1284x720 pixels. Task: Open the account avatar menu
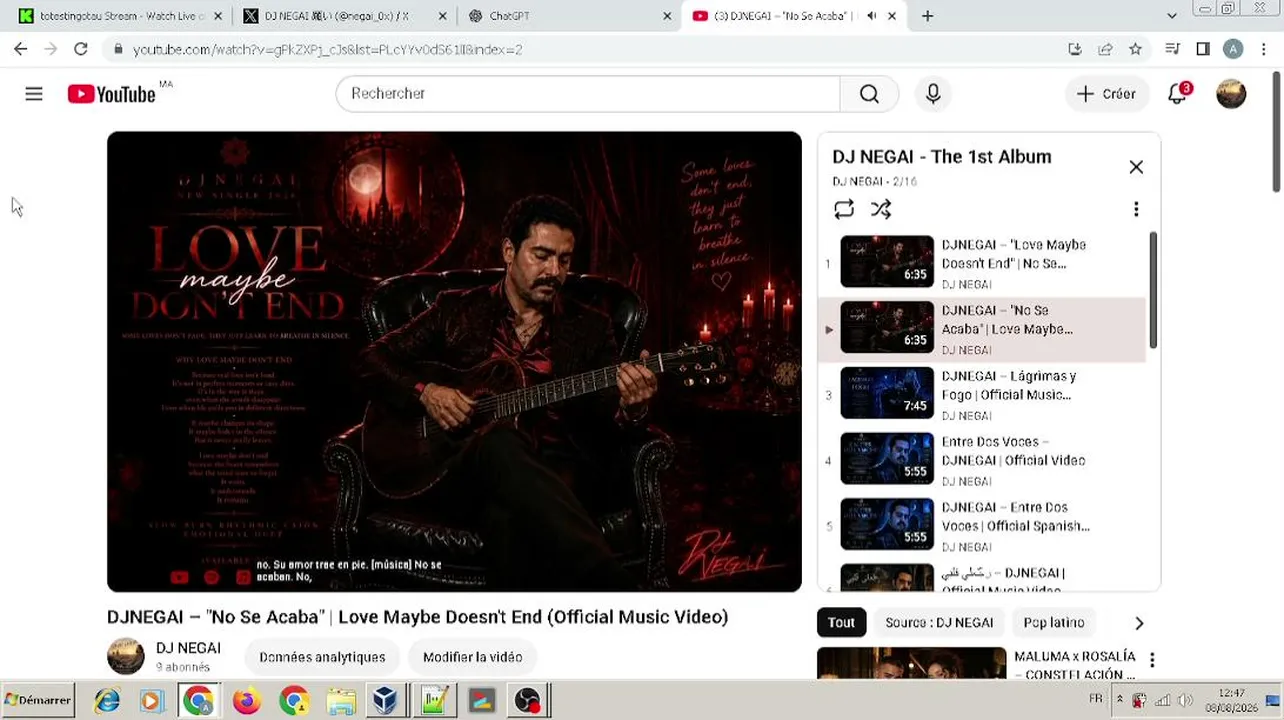pyautogui.click(x=1231, y=94)
